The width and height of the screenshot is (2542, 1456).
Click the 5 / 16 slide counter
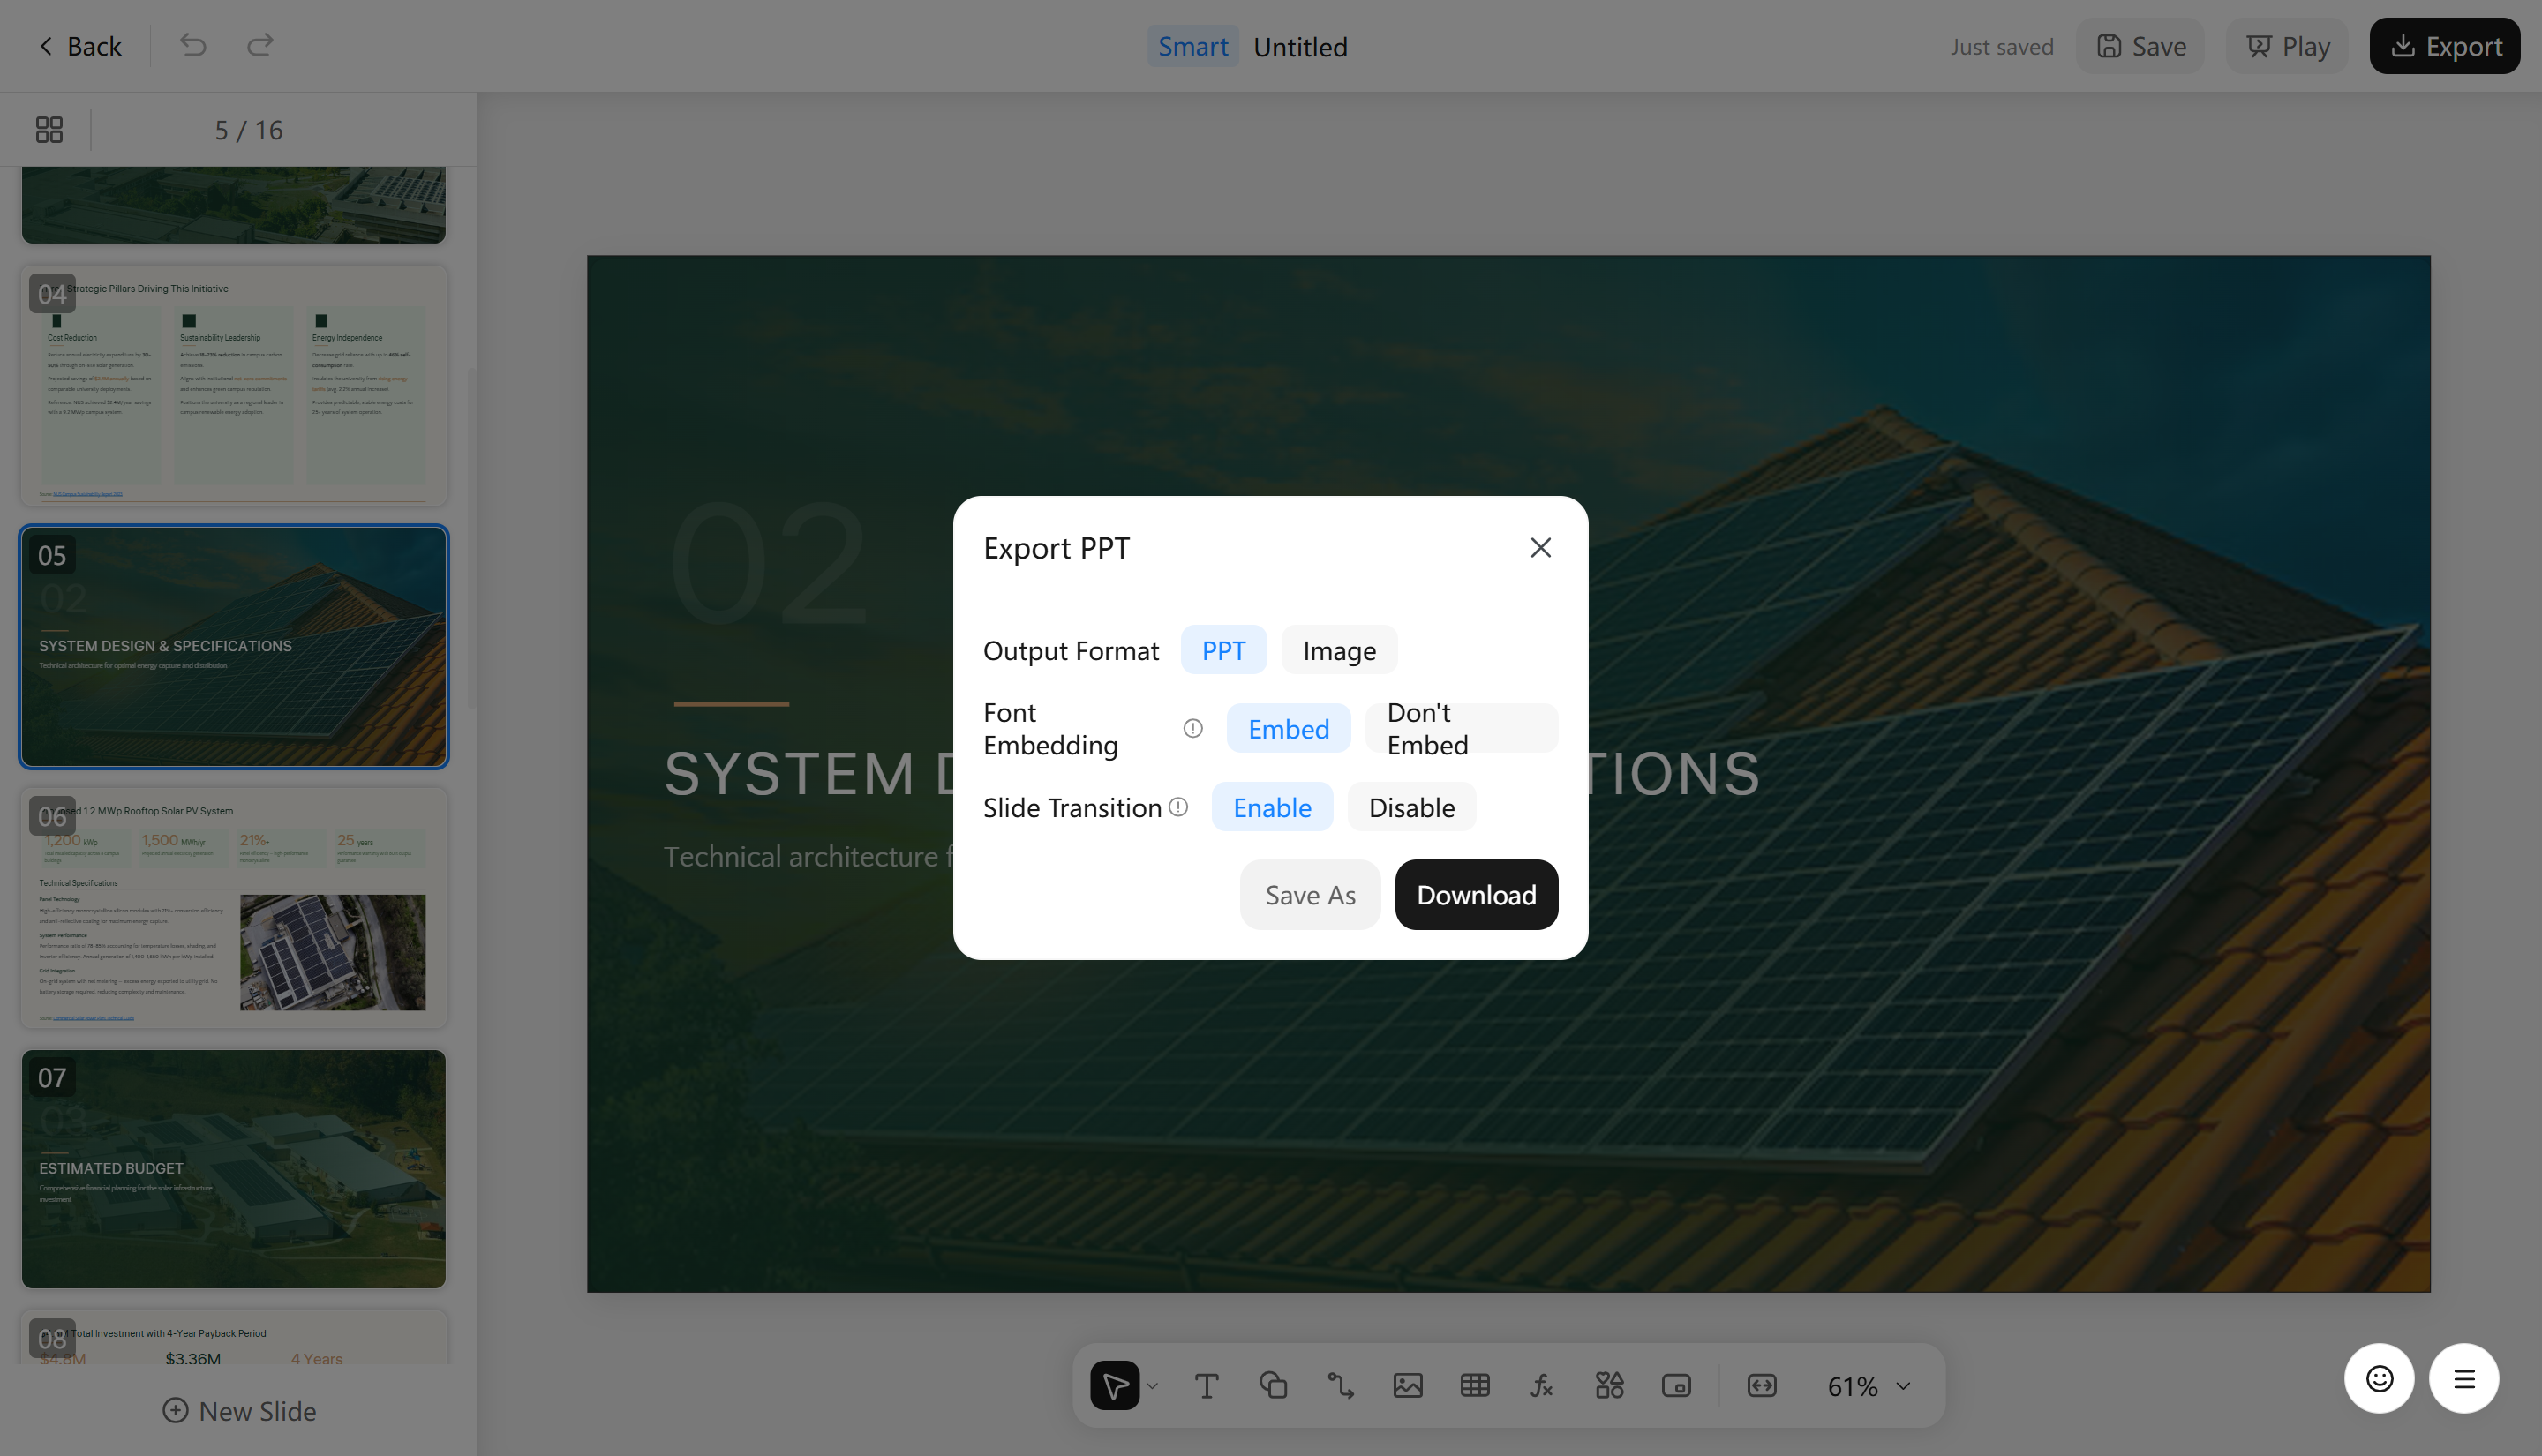[249, 130]
